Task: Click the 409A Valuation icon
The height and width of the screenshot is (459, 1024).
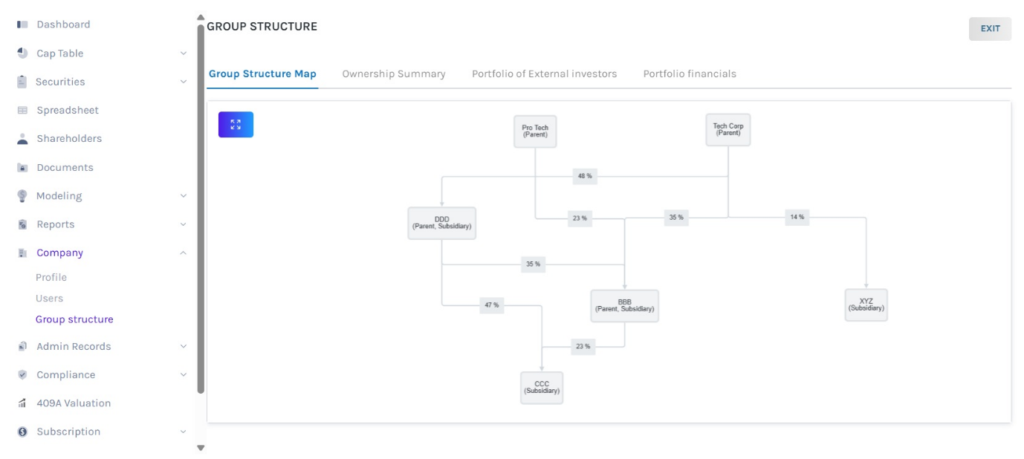Action: (x=22, y=403)
